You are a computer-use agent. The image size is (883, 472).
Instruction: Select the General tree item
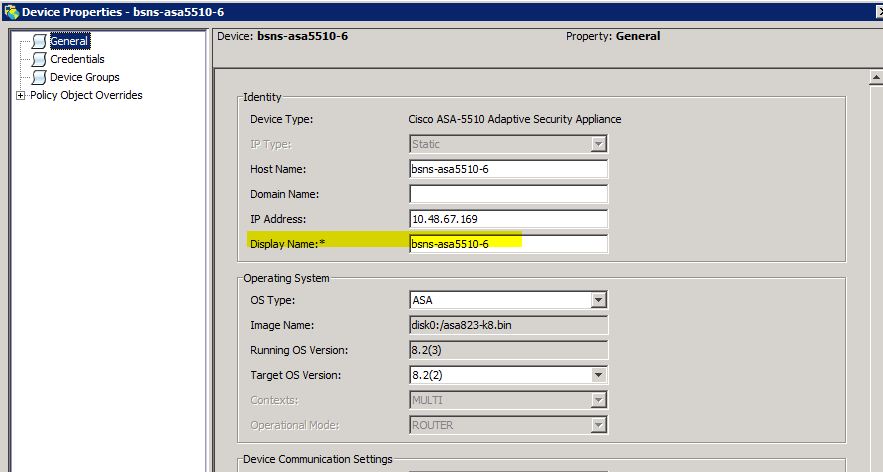click(x=69, y=41)
